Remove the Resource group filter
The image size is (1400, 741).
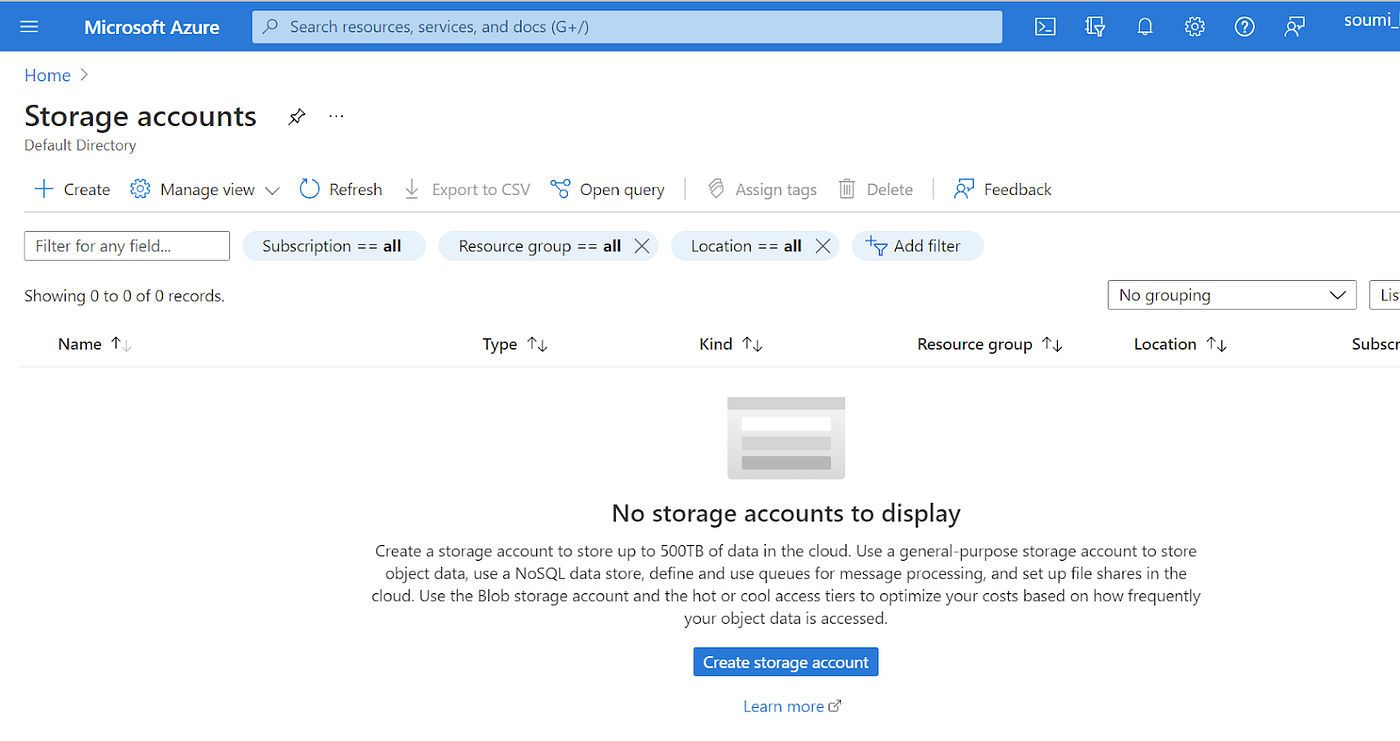(642, 245)
